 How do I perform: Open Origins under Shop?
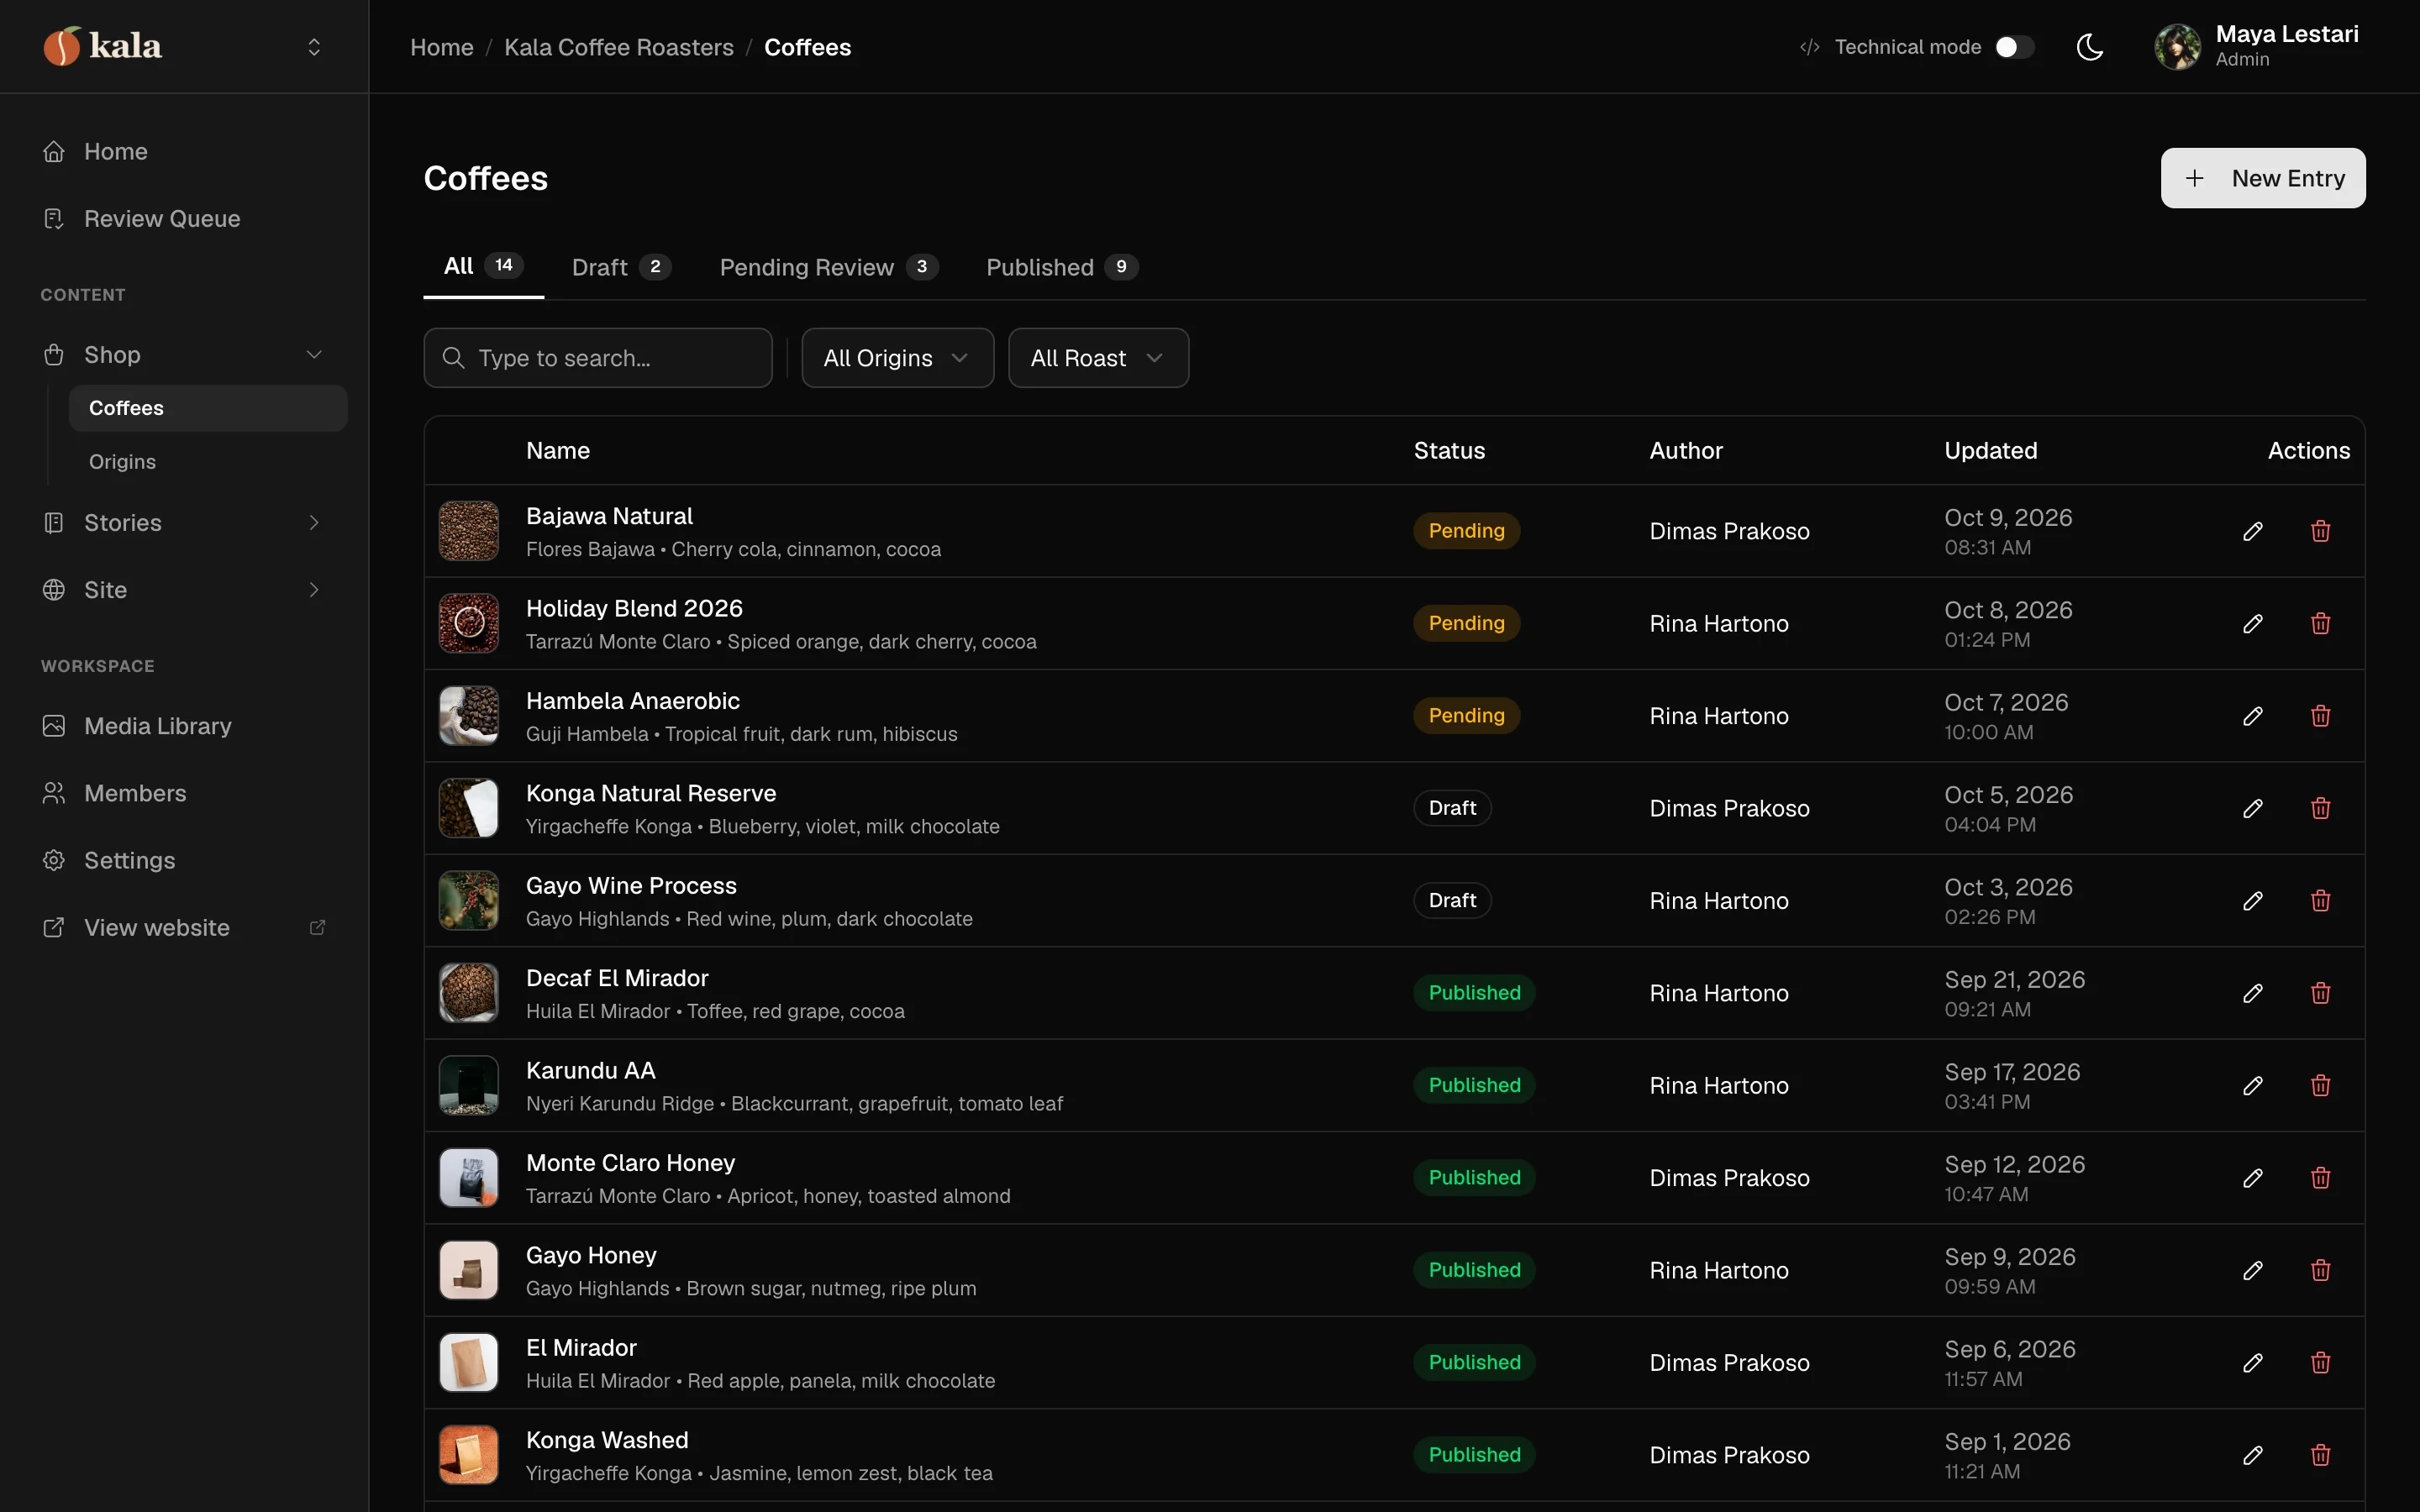click(x=208, y=462)
